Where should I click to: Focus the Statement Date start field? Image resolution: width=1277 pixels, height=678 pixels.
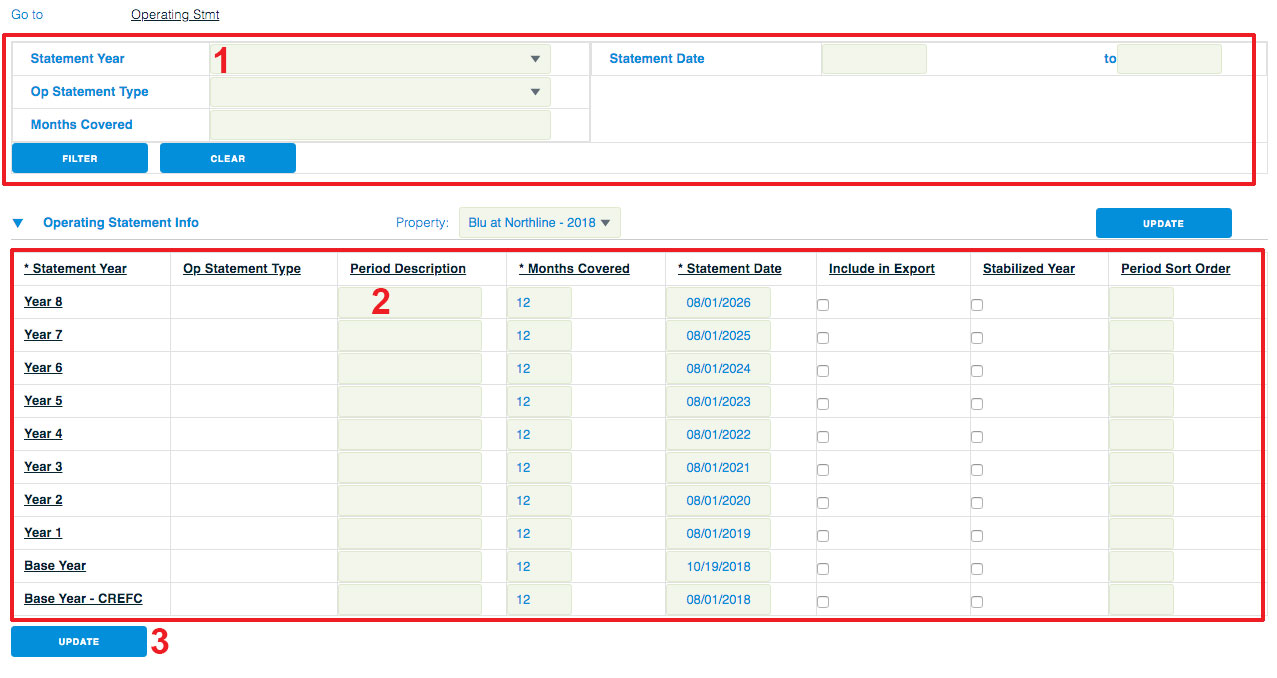coord(874,59)
